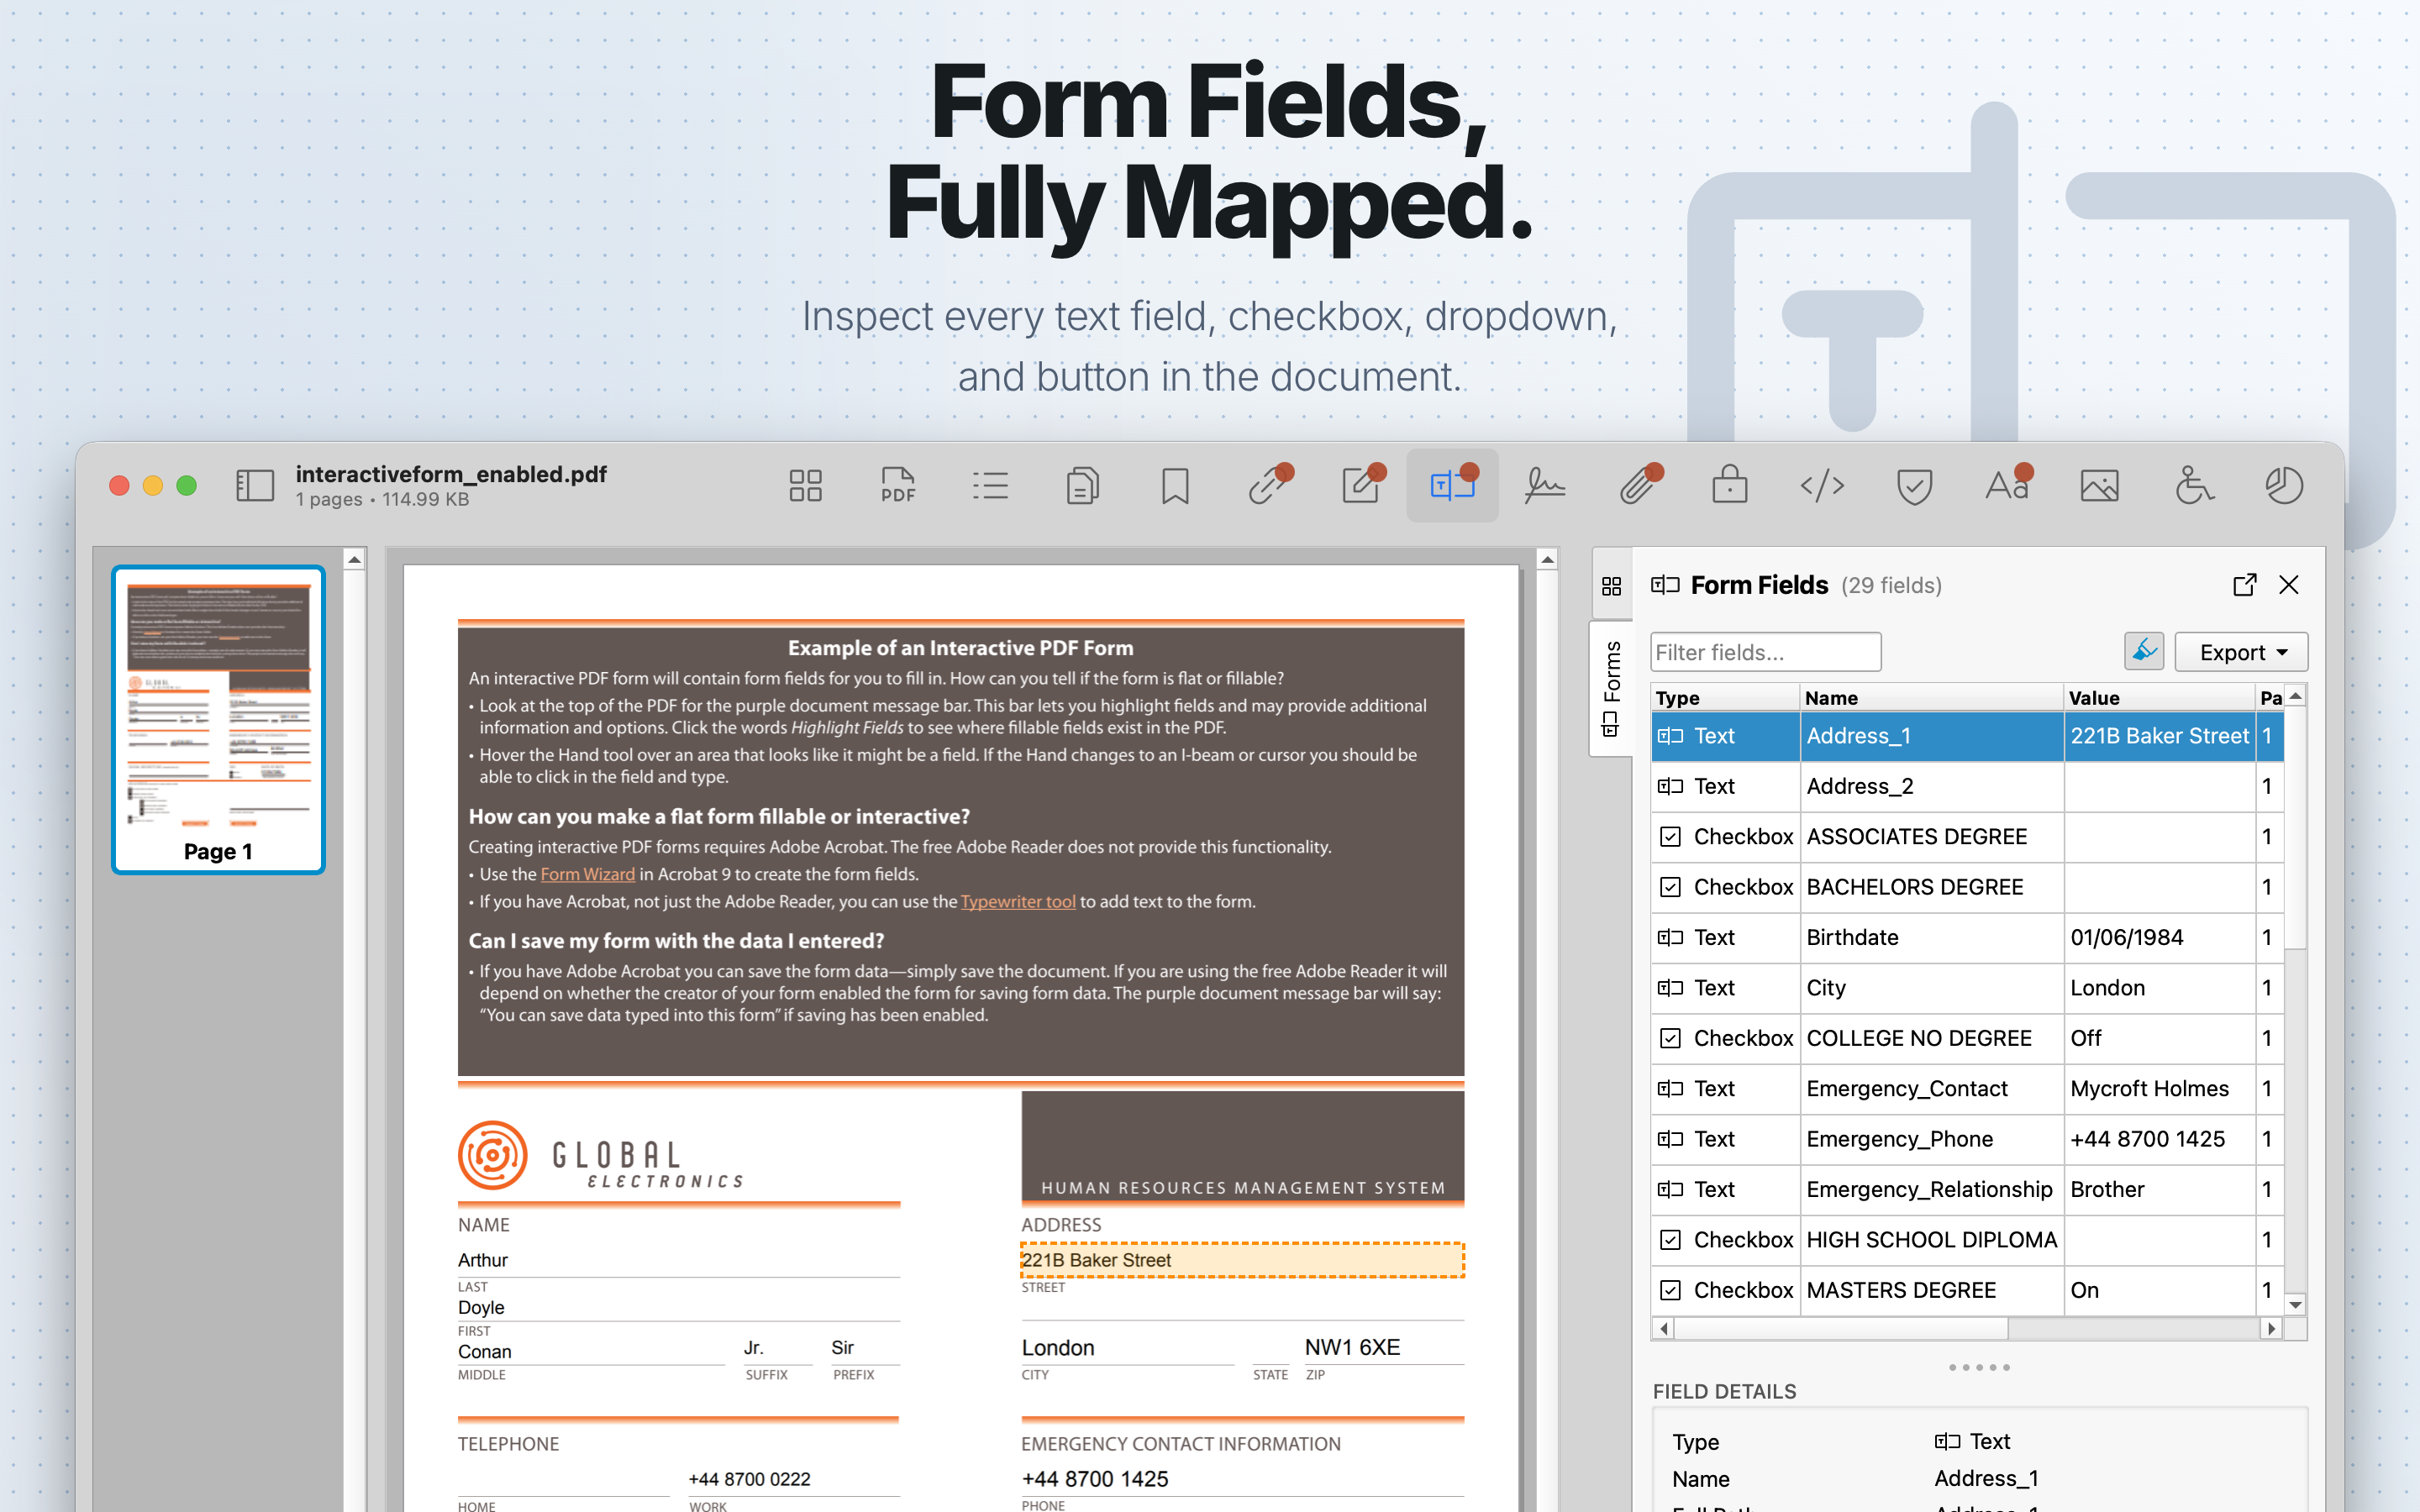Open the bookmarks tool

click(x=1175, y=486)
